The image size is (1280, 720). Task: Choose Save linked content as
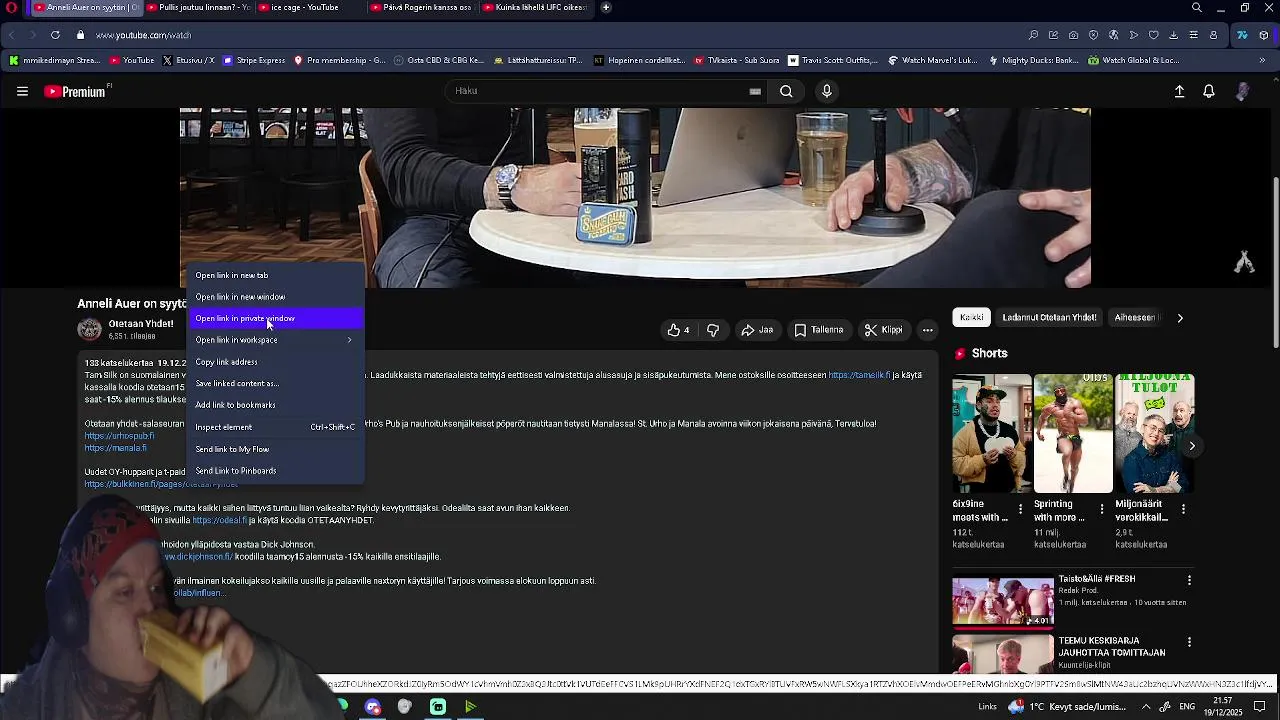(x=275, y=383)
